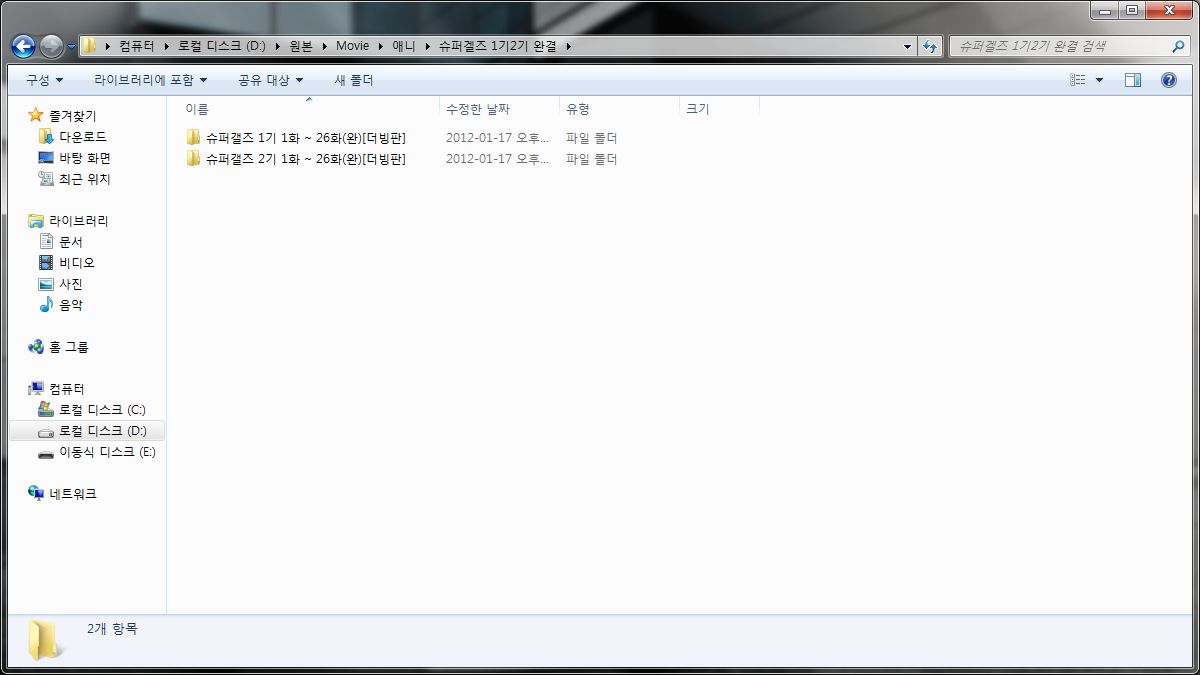Image resolution: width=1200 pixels, height=675 pixels.
Task: Open 라이브러리에 포함 dropdown menu
Action: click(150, 80)
